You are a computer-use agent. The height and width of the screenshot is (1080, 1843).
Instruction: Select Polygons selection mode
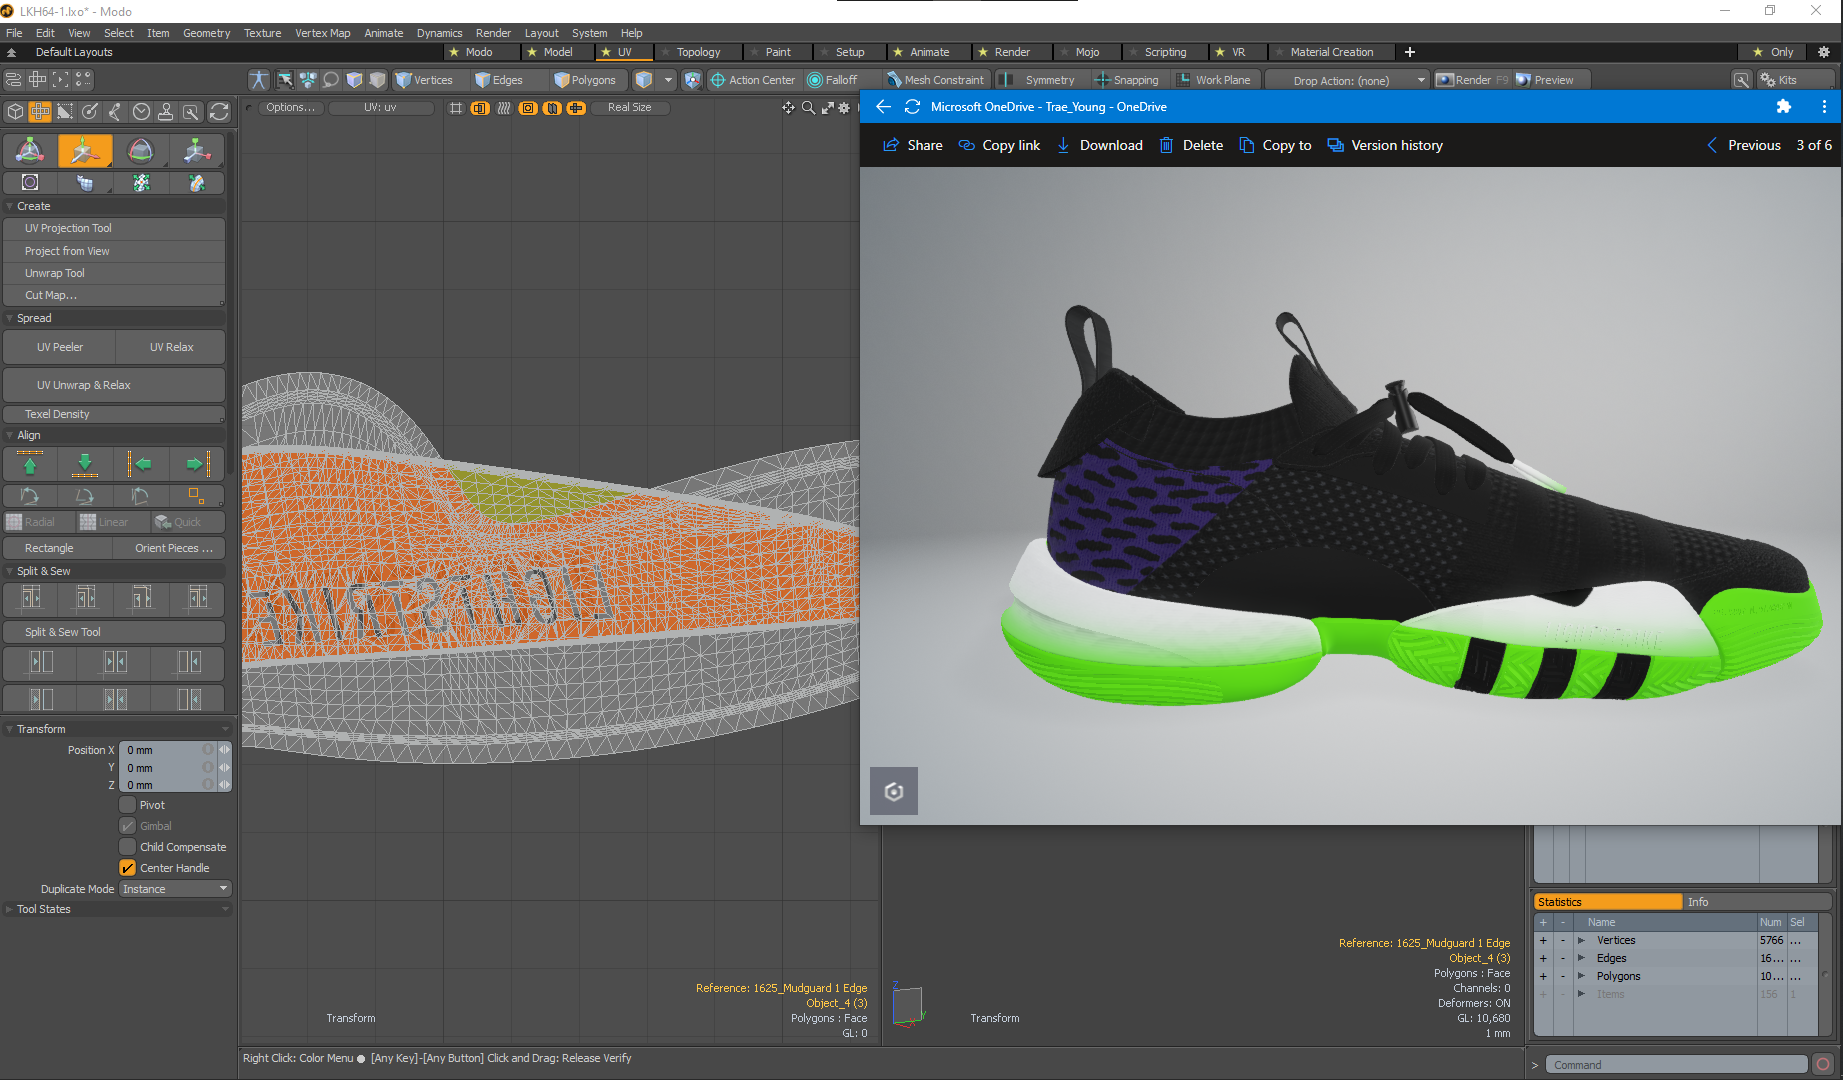(x=586, y=80)
